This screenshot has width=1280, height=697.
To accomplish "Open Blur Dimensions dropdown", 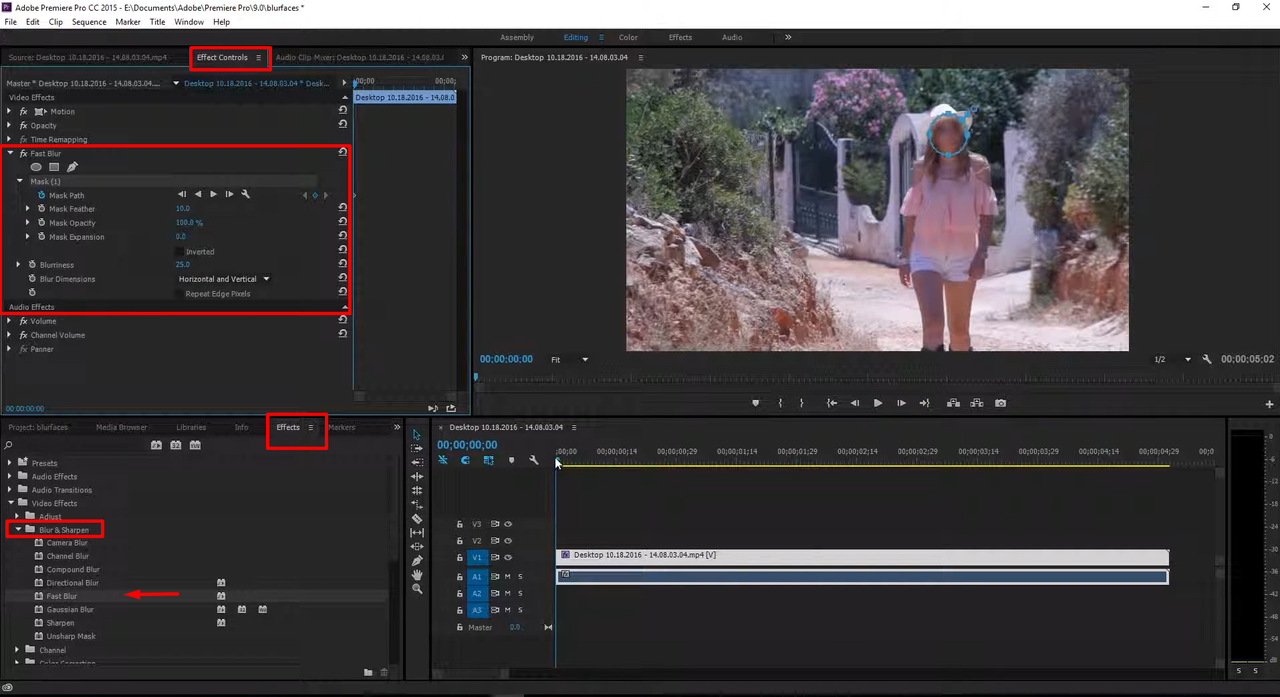I will (224, 279).
